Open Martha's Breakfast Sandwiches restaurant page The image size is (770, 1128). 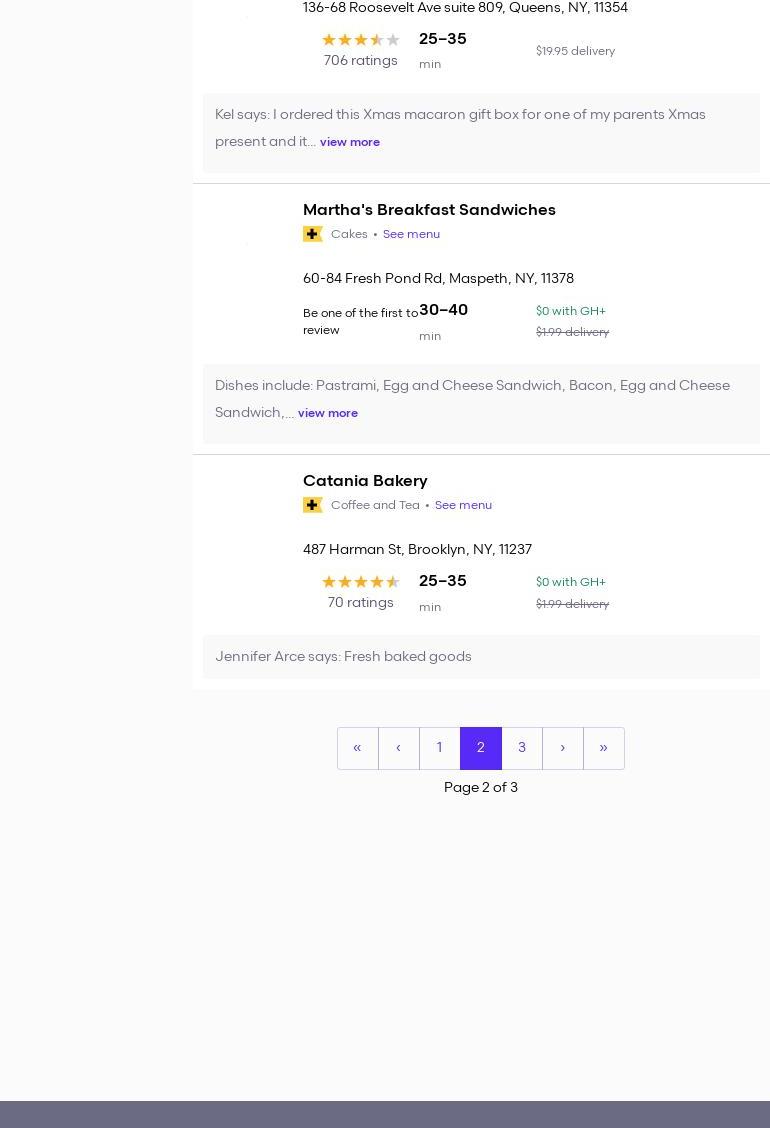click(x=429, y=210)
